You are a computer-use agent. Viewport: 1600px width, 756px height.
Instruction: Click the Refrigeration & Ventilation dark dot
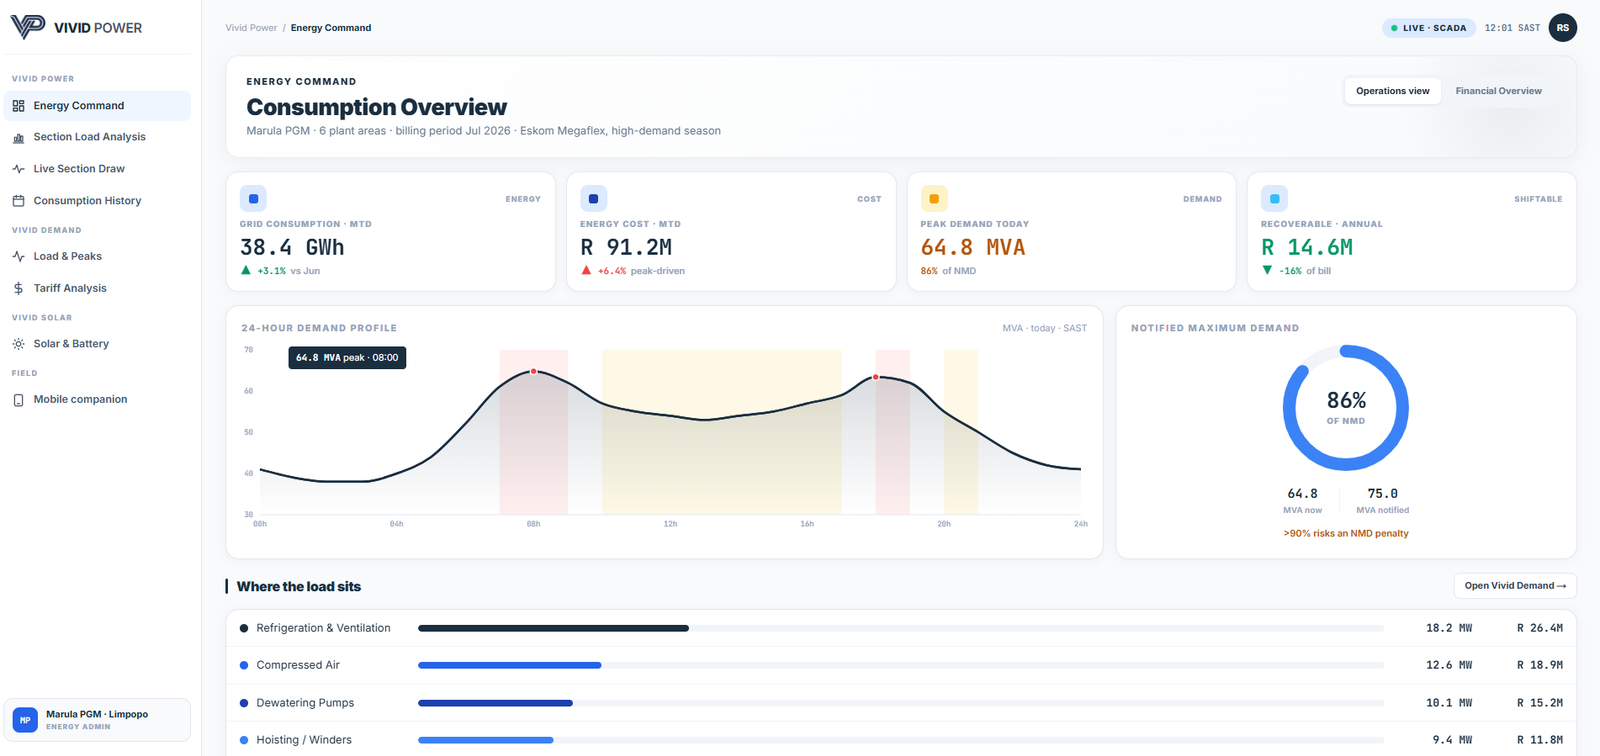[x=244, y=628]
